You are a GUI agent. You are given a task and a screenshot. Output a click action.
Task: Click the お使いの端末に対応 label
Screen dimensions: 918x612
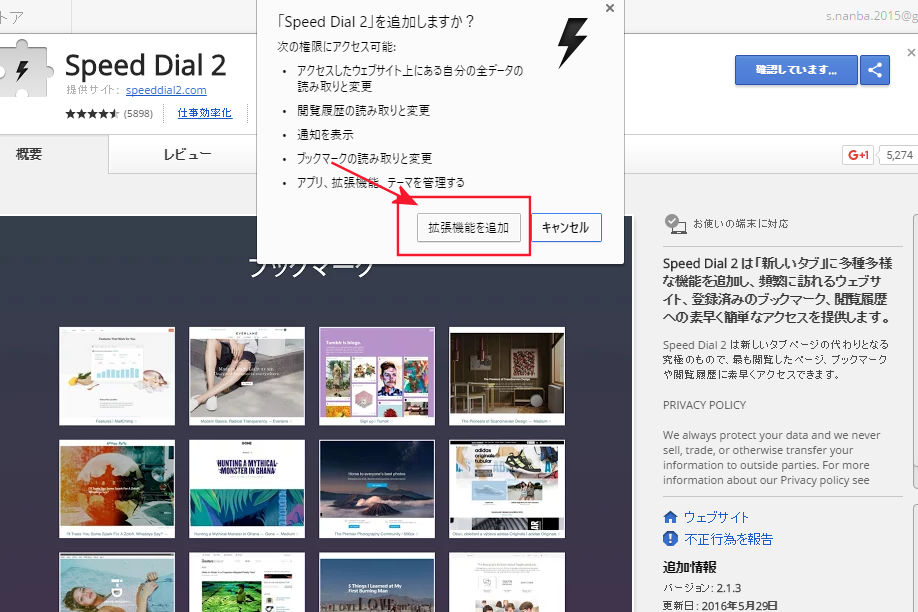click(x=741, y=224)
